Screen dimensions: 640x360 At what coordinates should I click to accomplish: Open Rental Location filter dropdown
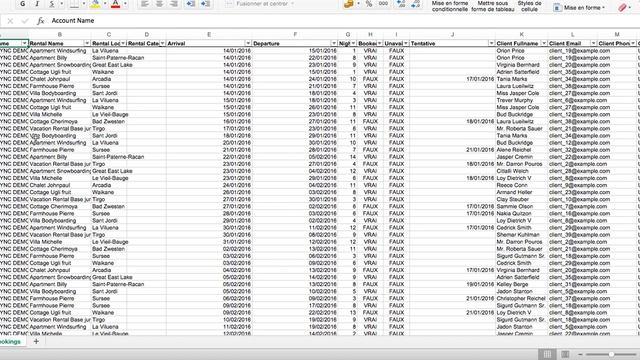tap(123, 43)
